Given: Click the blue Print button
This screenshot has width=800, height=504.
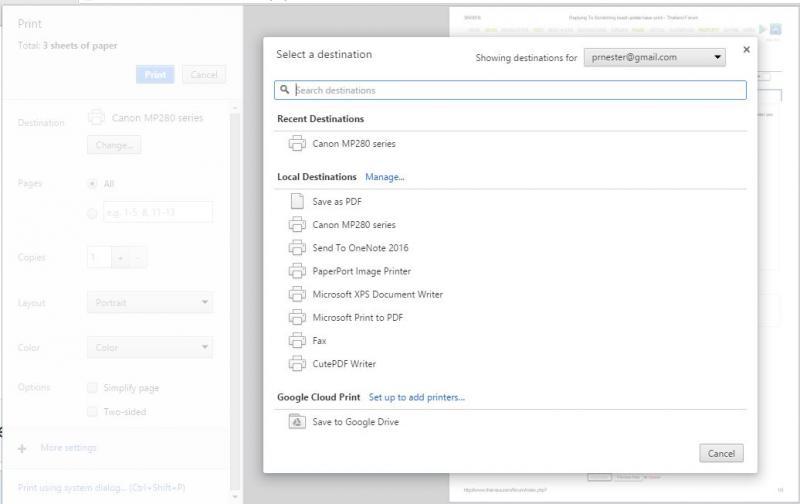Looking at the screenshot, I should point(155,74).
